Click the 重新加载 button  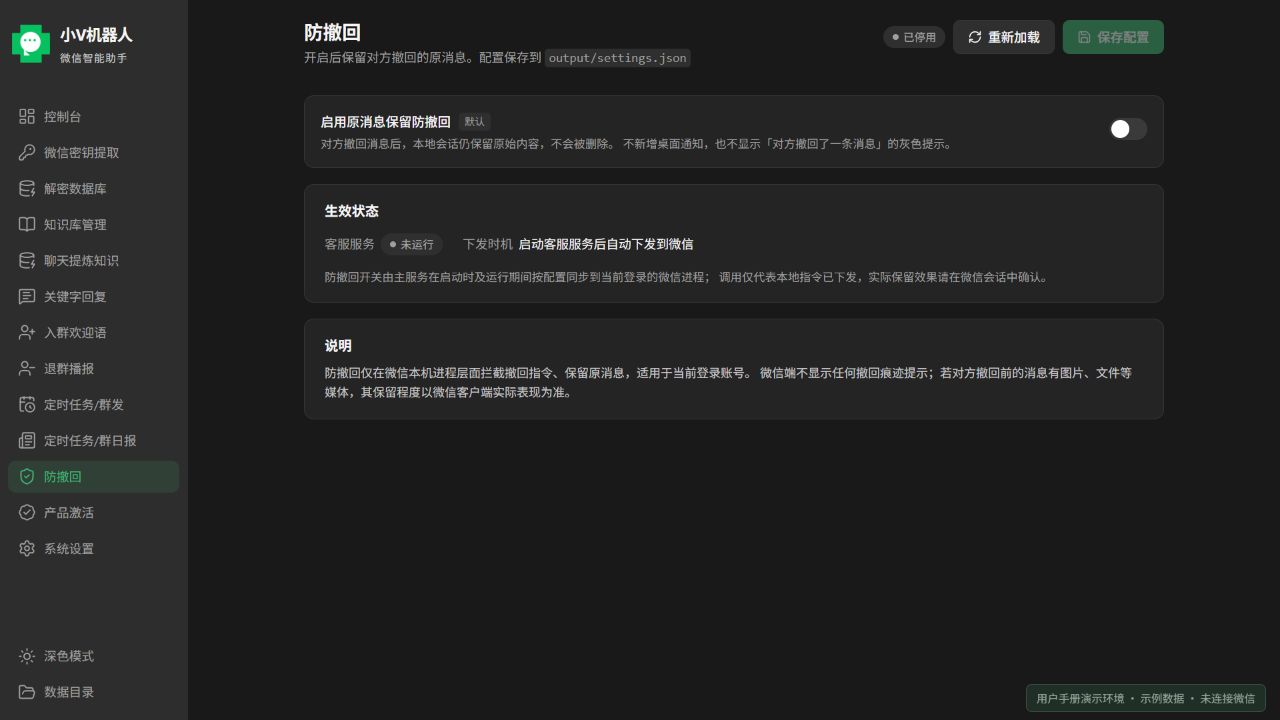tap(1003, 37)
